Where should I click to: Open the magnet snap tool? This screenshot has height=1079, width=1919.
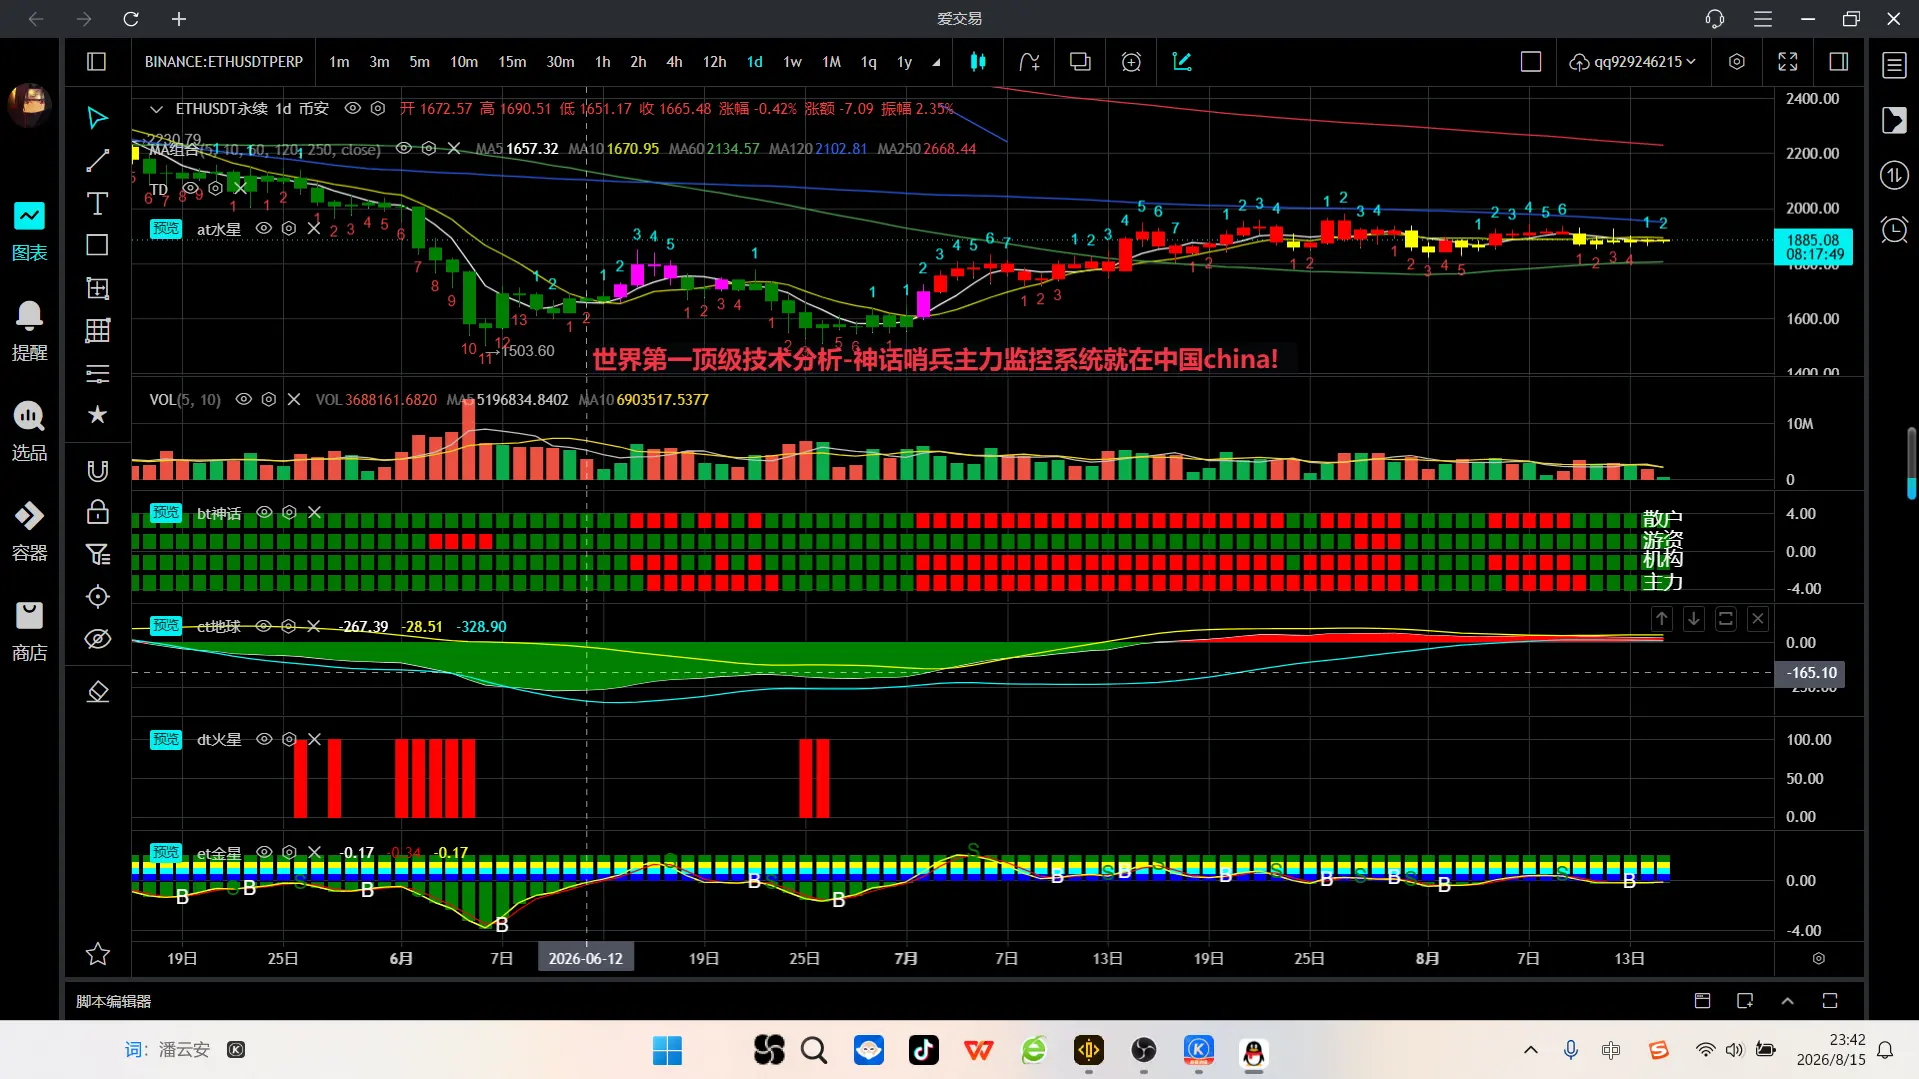(97, 471)
